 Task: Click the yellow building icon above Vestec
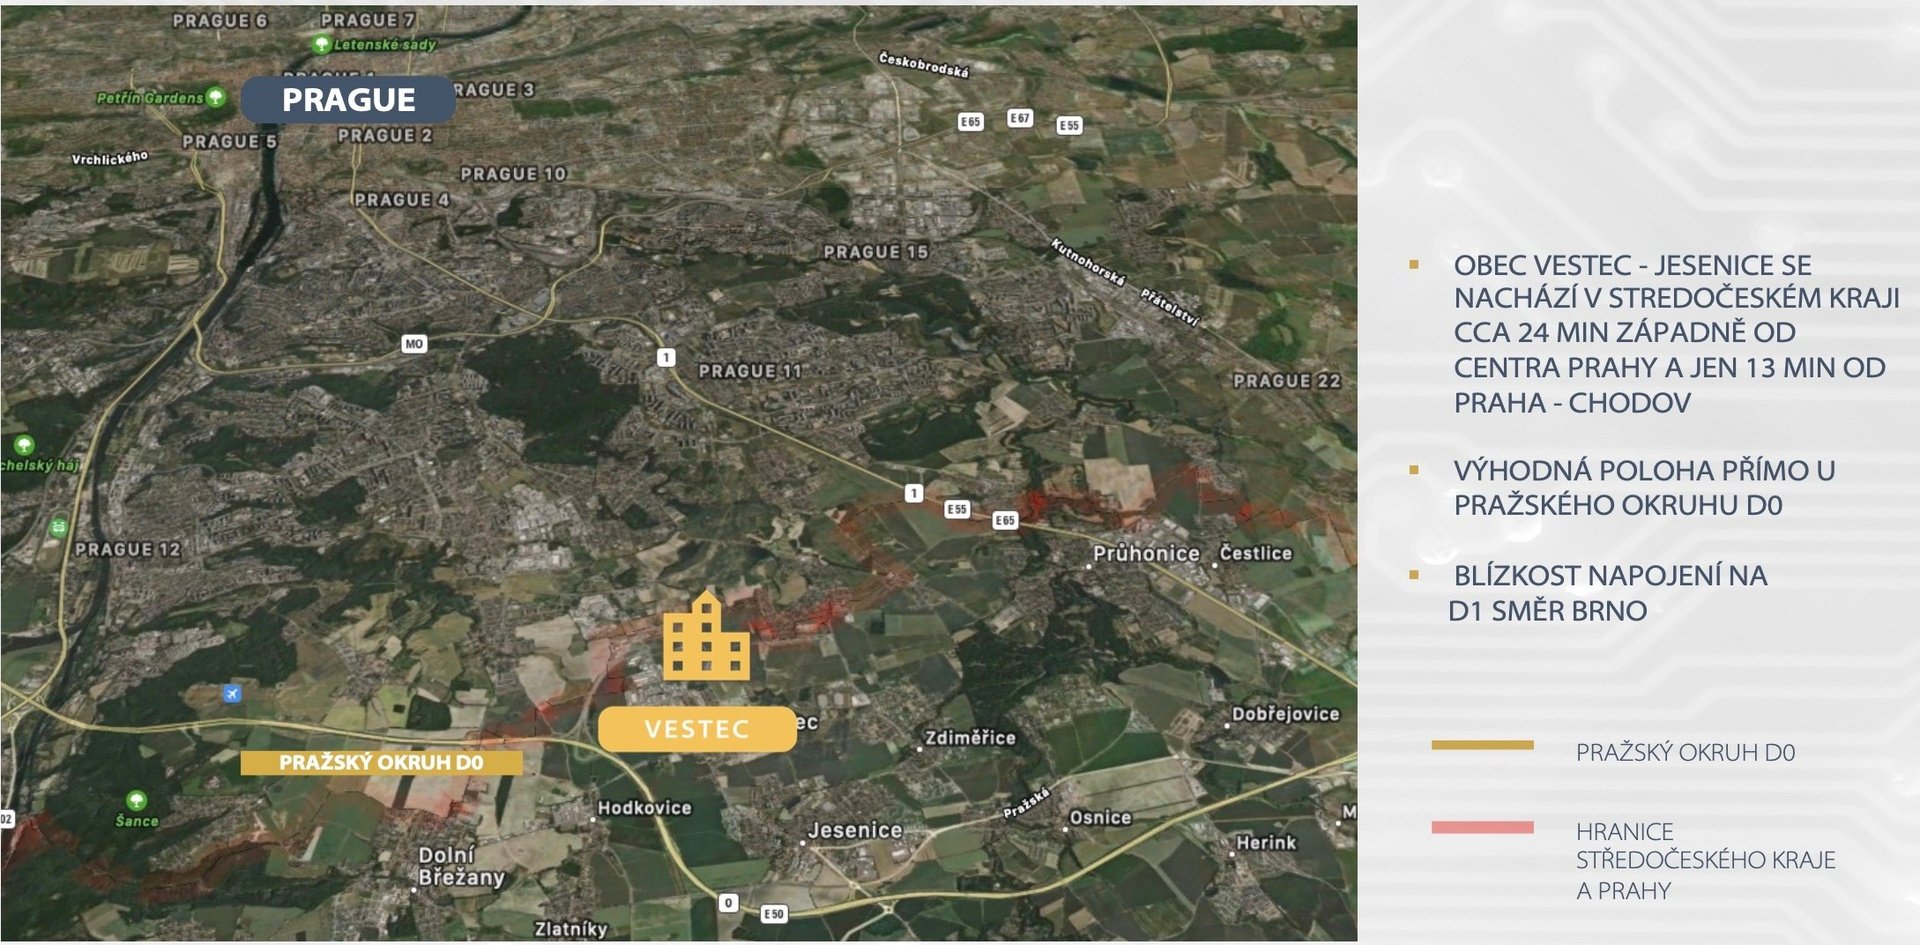coord(706,635)
